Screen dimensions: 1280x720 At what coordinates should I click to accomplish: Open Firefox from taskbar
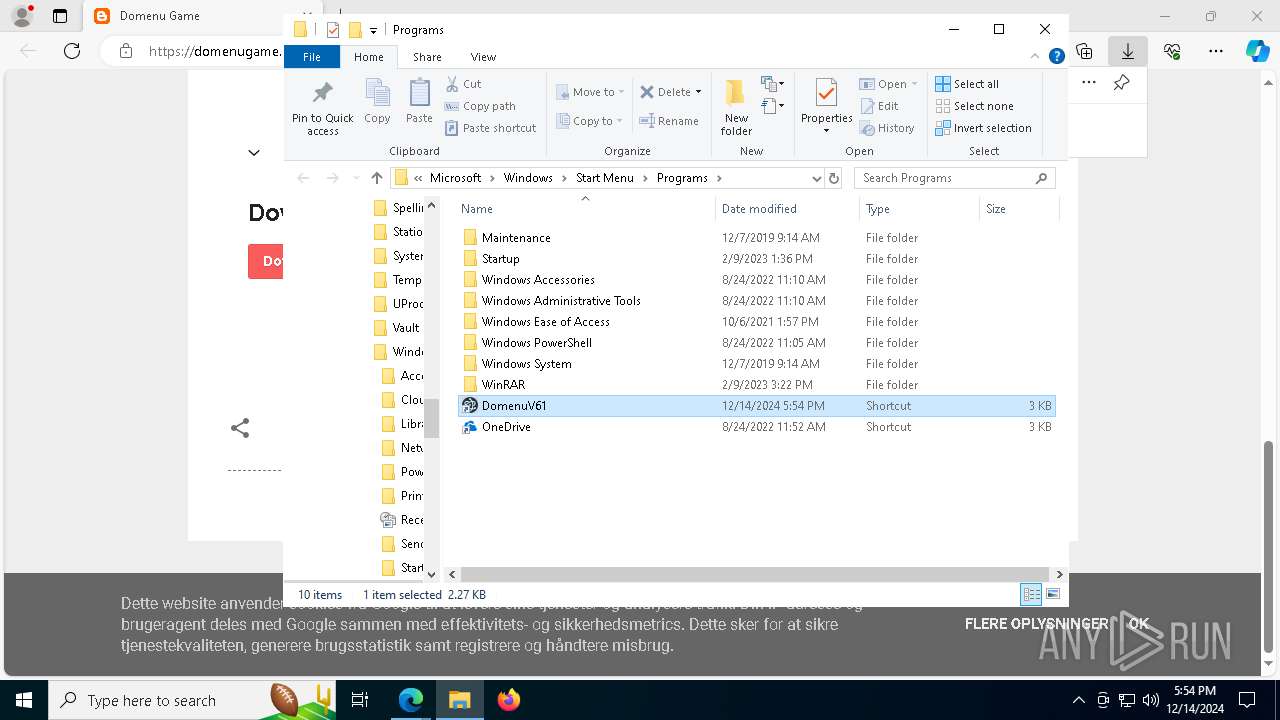509,700
